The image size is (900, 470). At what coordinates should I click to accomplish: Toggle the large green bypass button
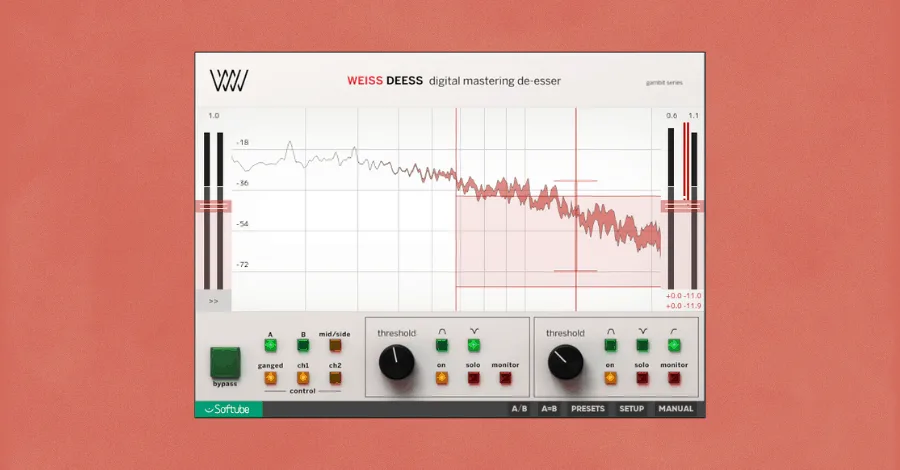click(x=225, y=363)
